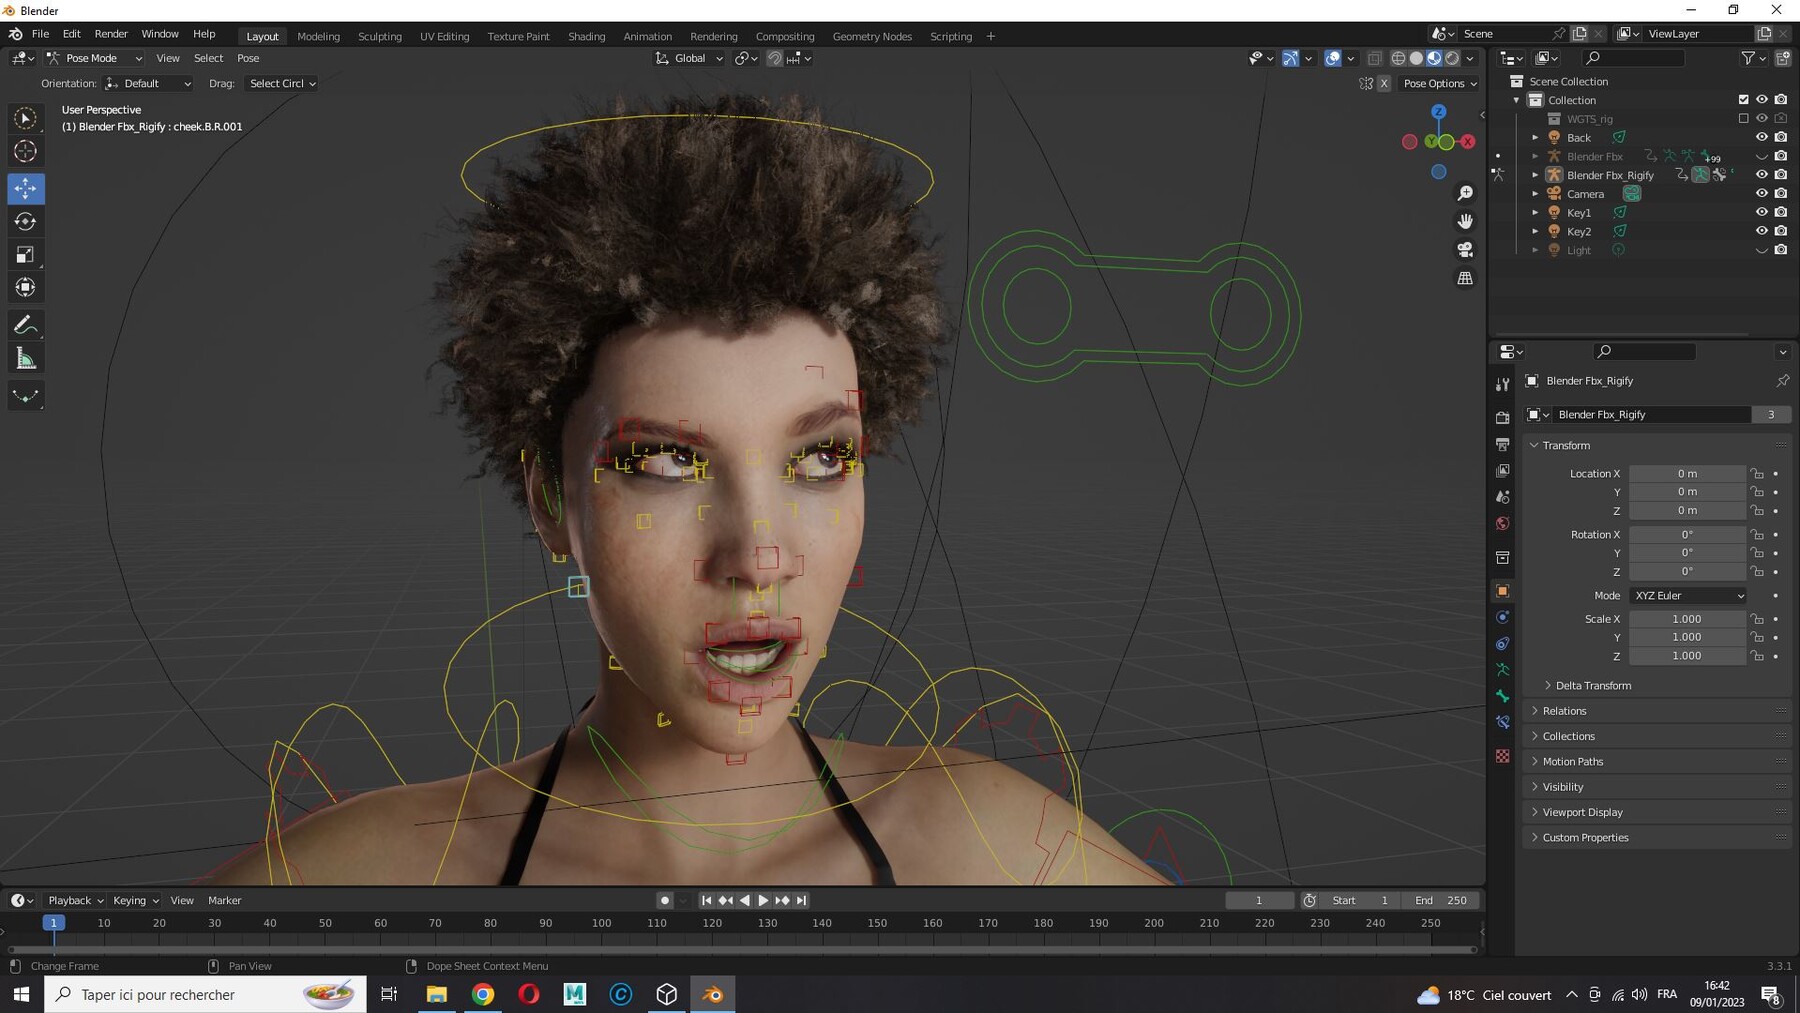The height and width of the screenshot is (1013, 1800).
Task: Toggle camera view icon in viewport
Action: [x=1465, y=249]
